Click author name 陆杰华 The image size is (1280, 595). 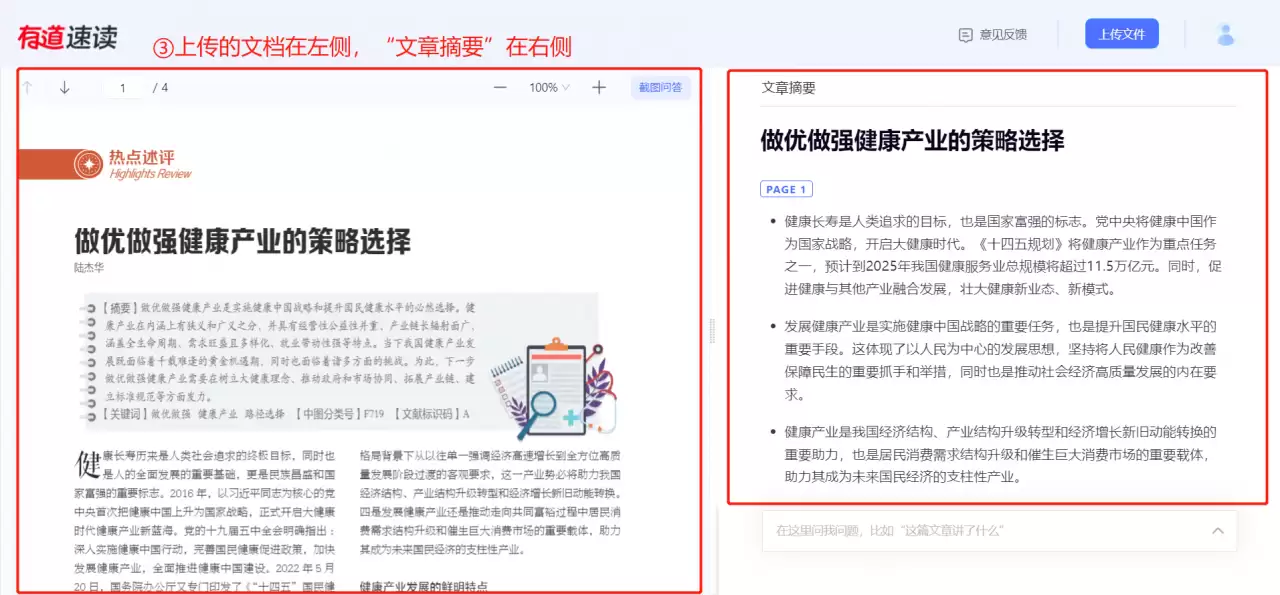89,268
